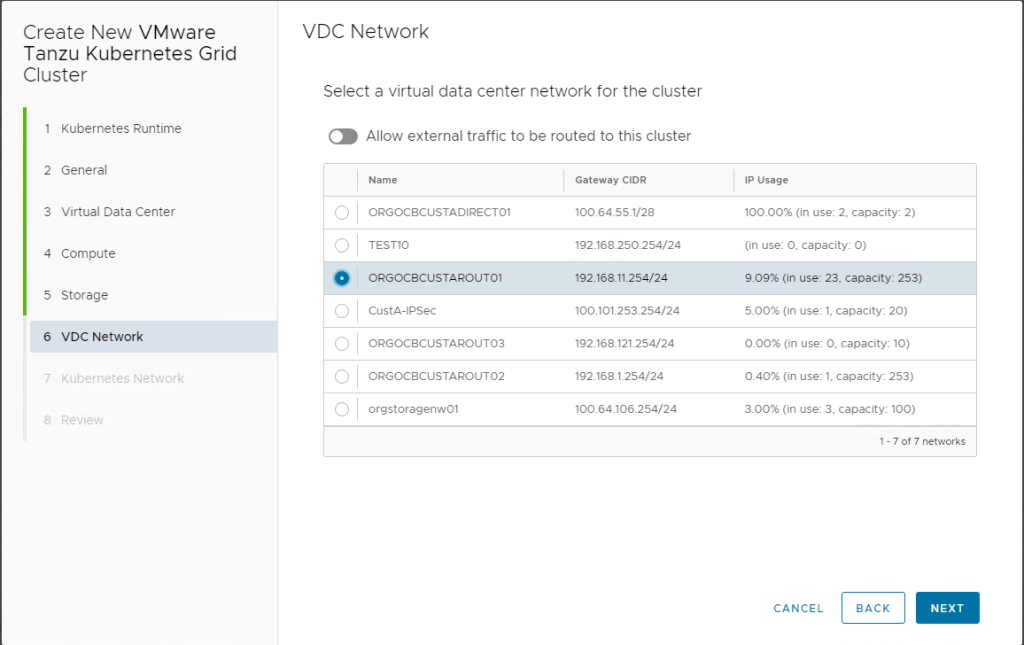Click the selected ORGOCBCUSTAROUT01 radio button
The image size is (1024, 645).
342,278
